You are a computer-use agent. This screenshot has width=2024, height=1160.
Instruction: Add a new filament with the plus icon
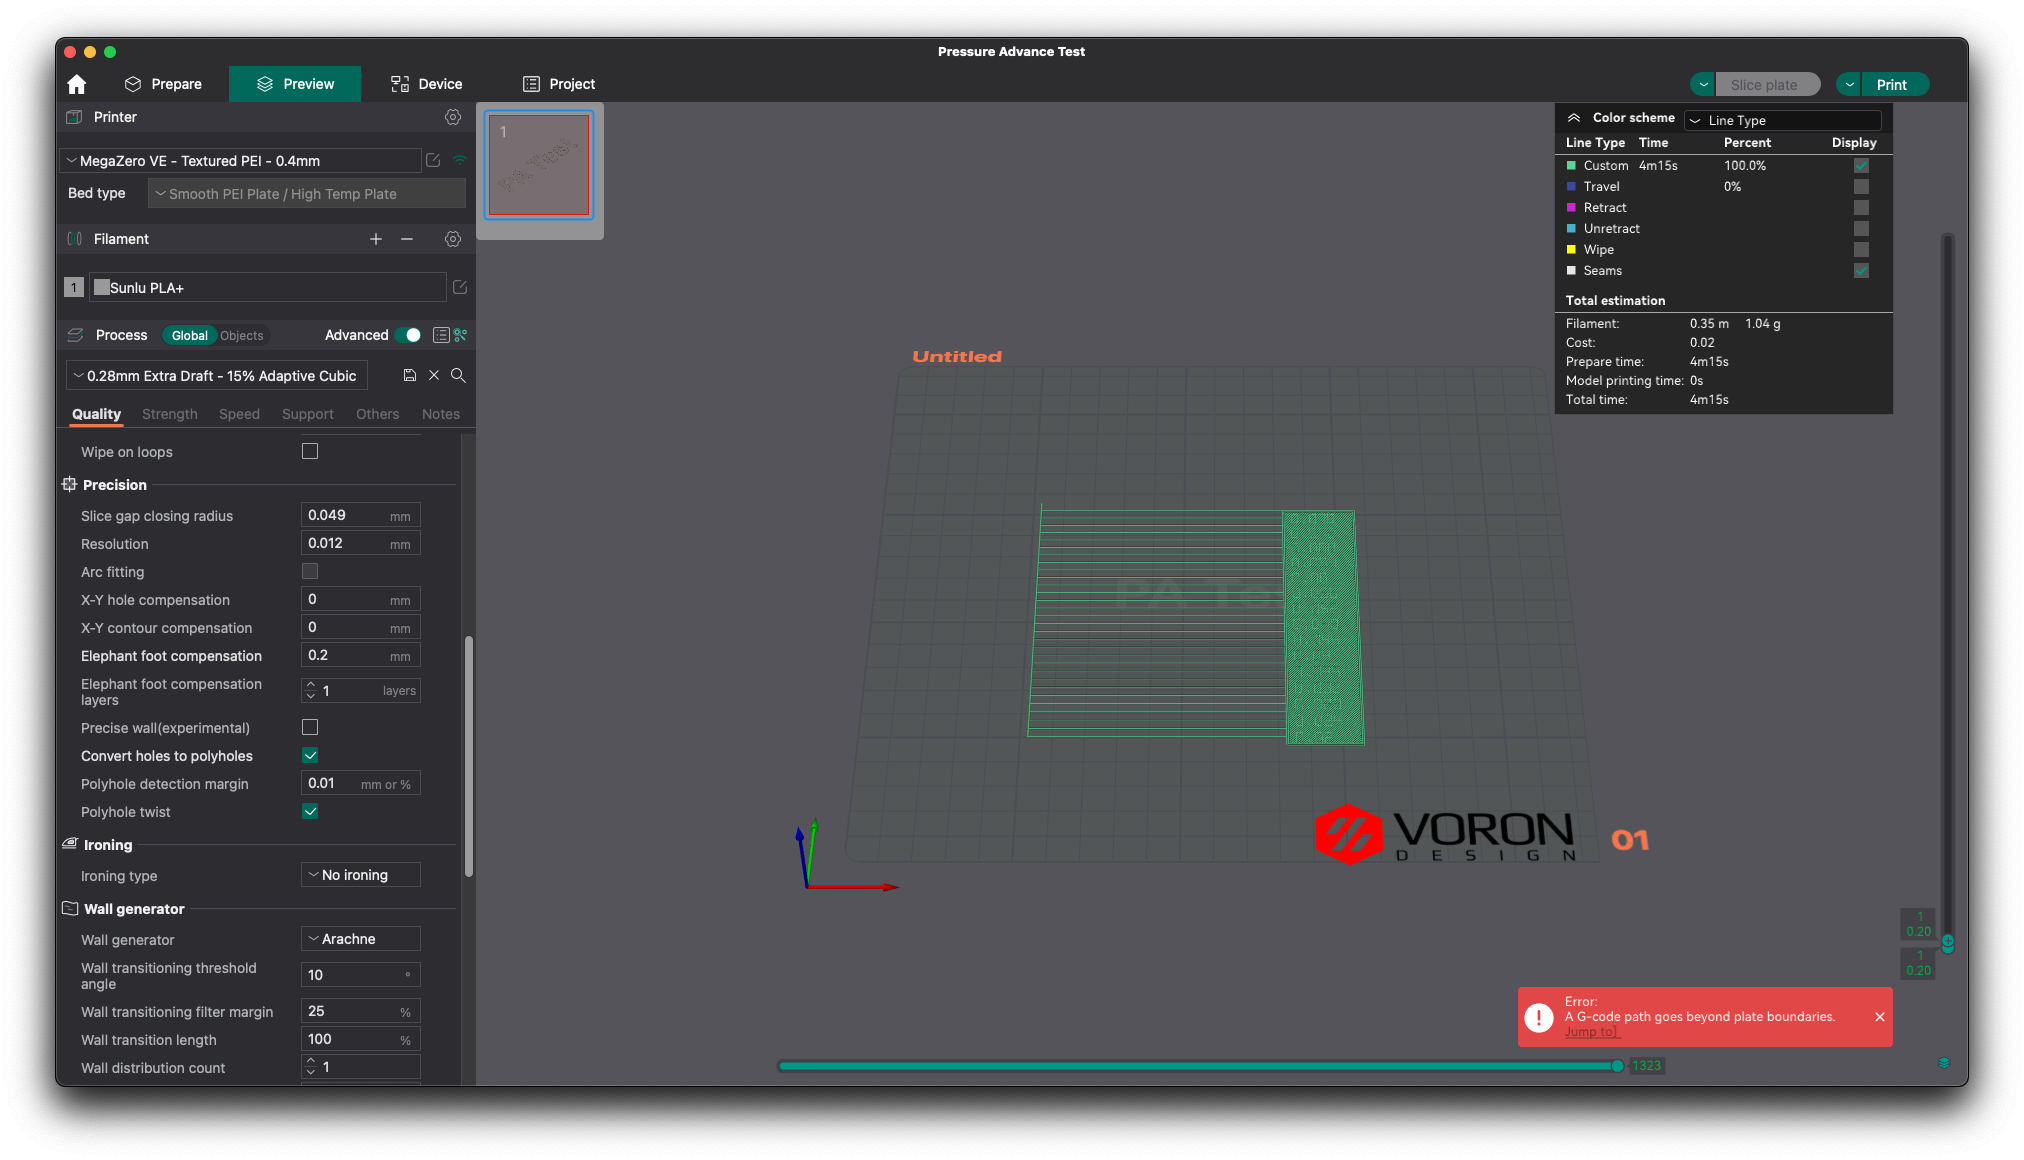click(376, 239)
